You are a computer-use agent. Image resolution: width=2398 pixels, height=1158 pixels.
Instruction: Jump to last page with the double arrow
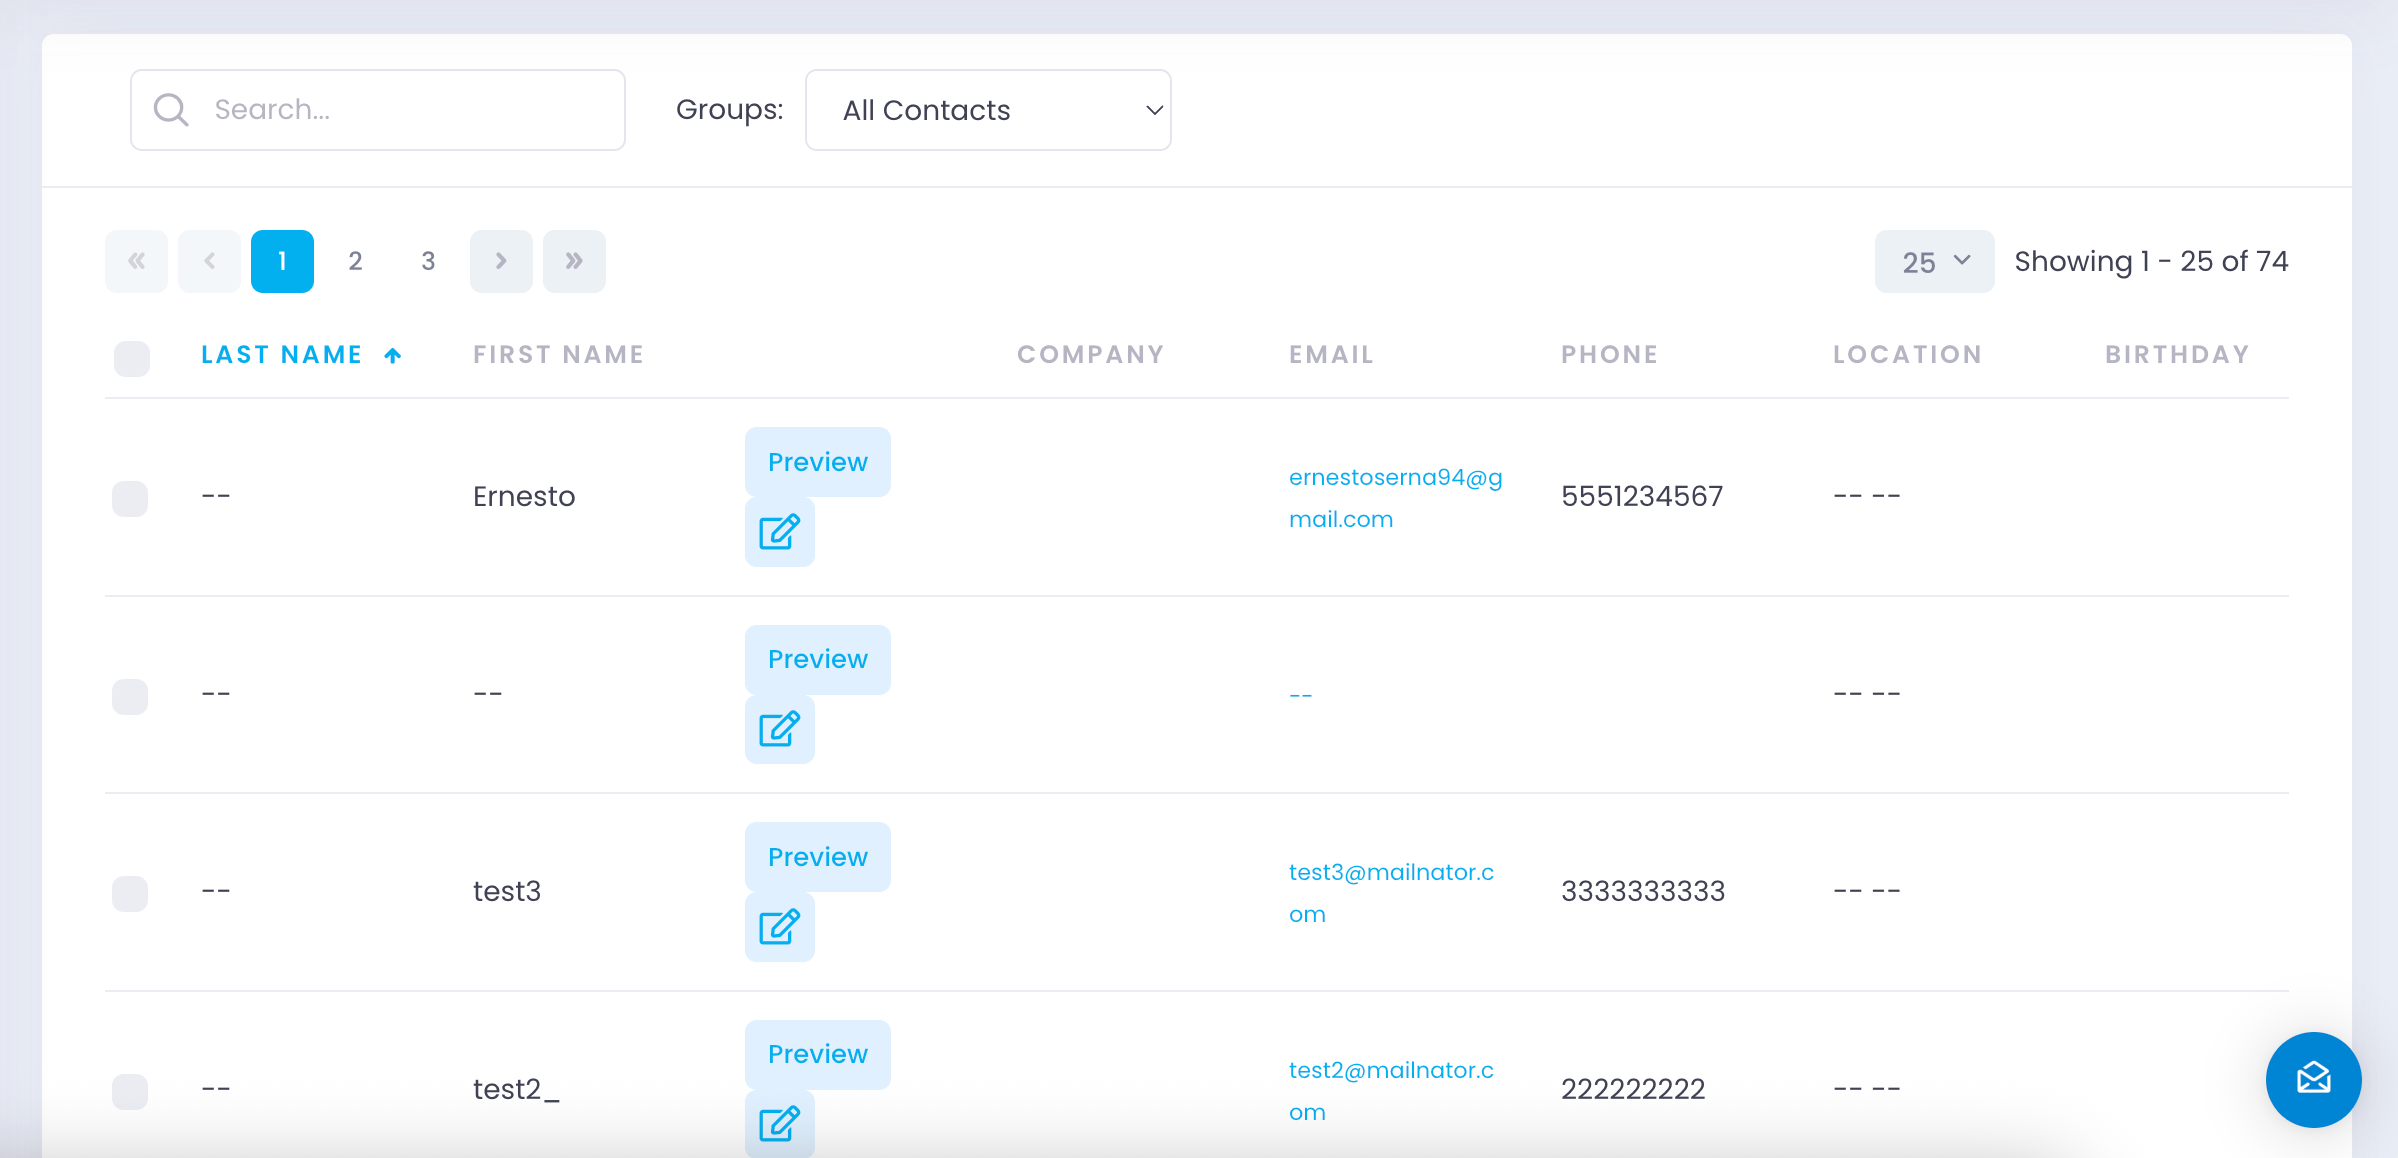point(574,261)
